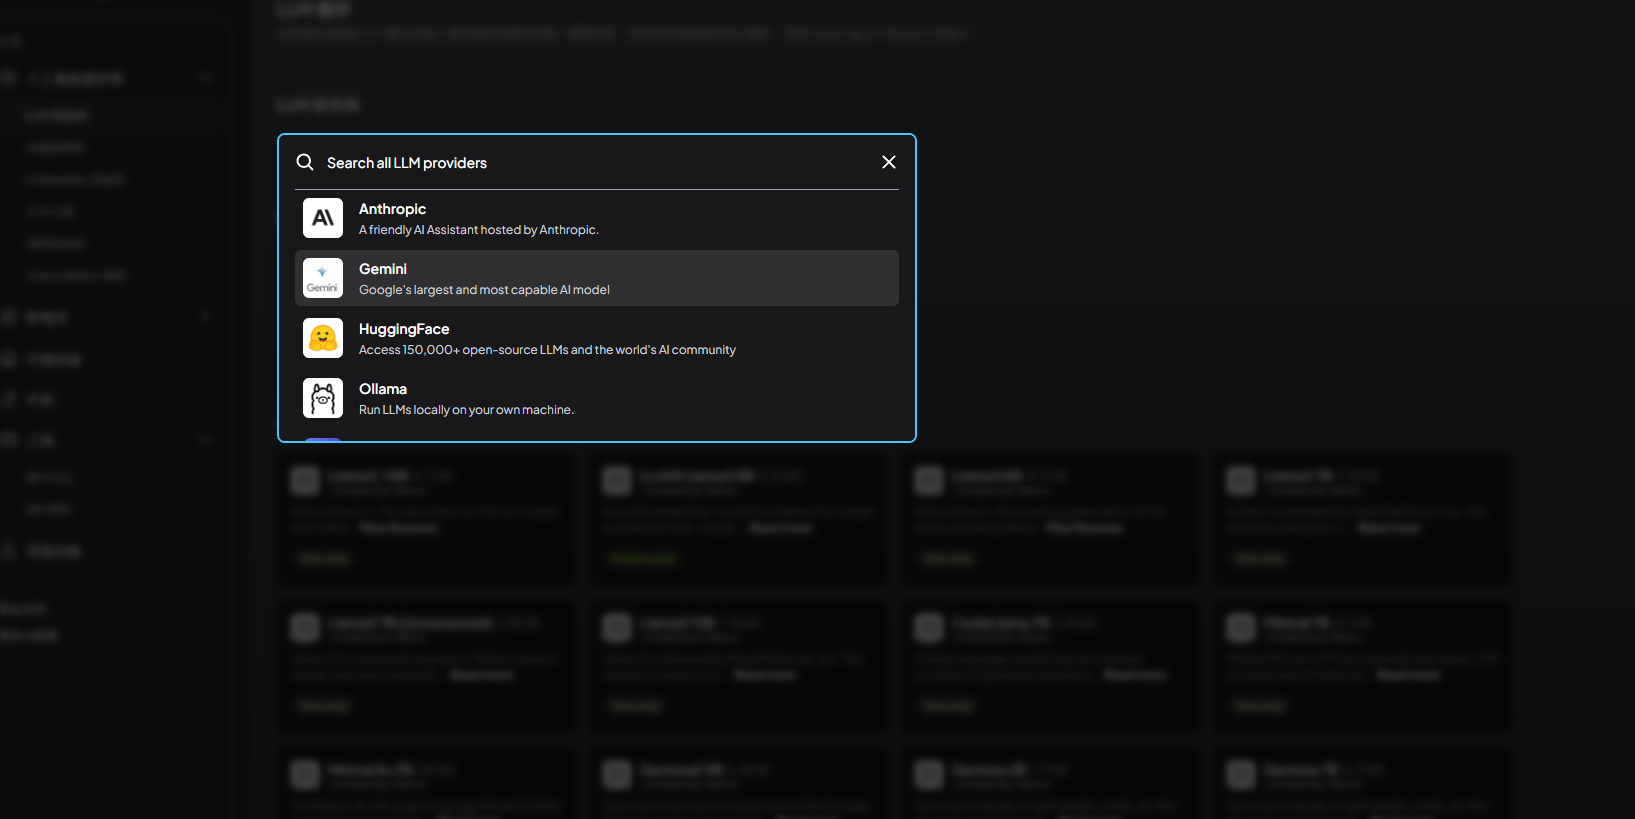1635x819 pixels.
Task: Close the LLM provider search dialog
Action: 889,162
